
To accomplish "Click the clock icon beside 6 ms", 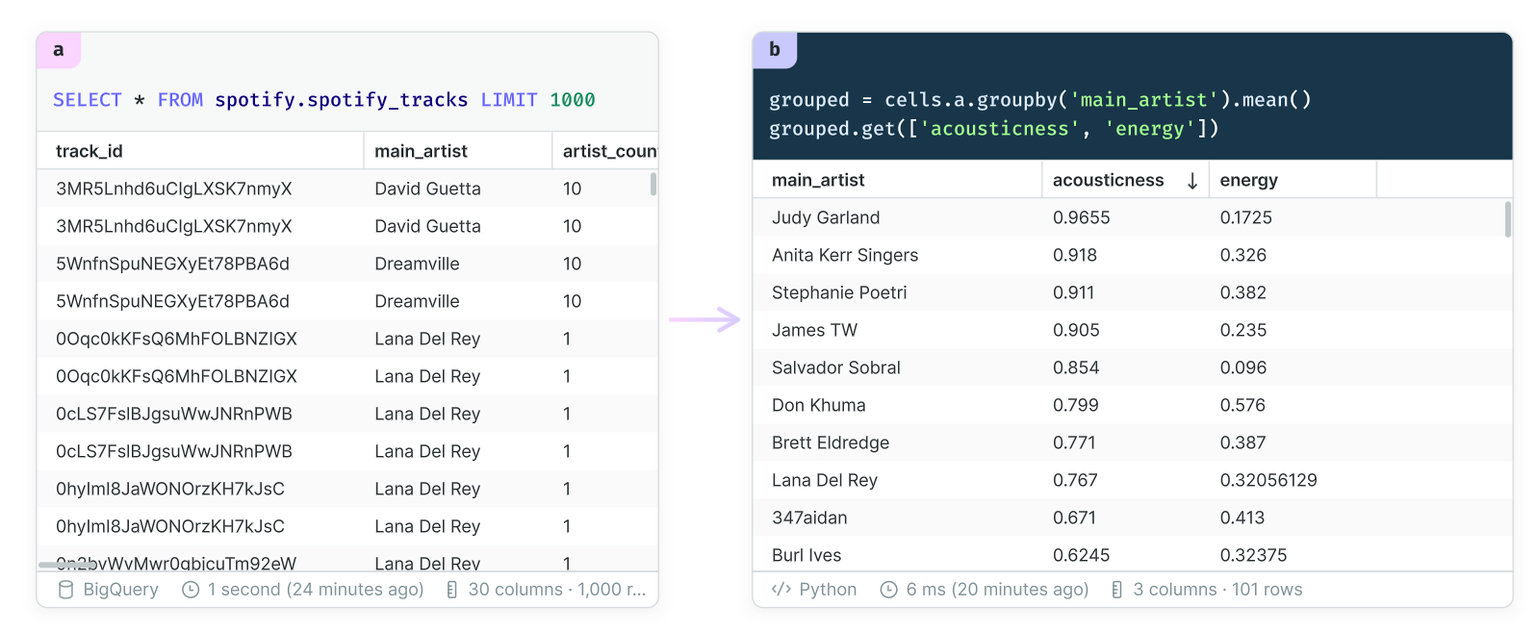I will click(888, 589).
